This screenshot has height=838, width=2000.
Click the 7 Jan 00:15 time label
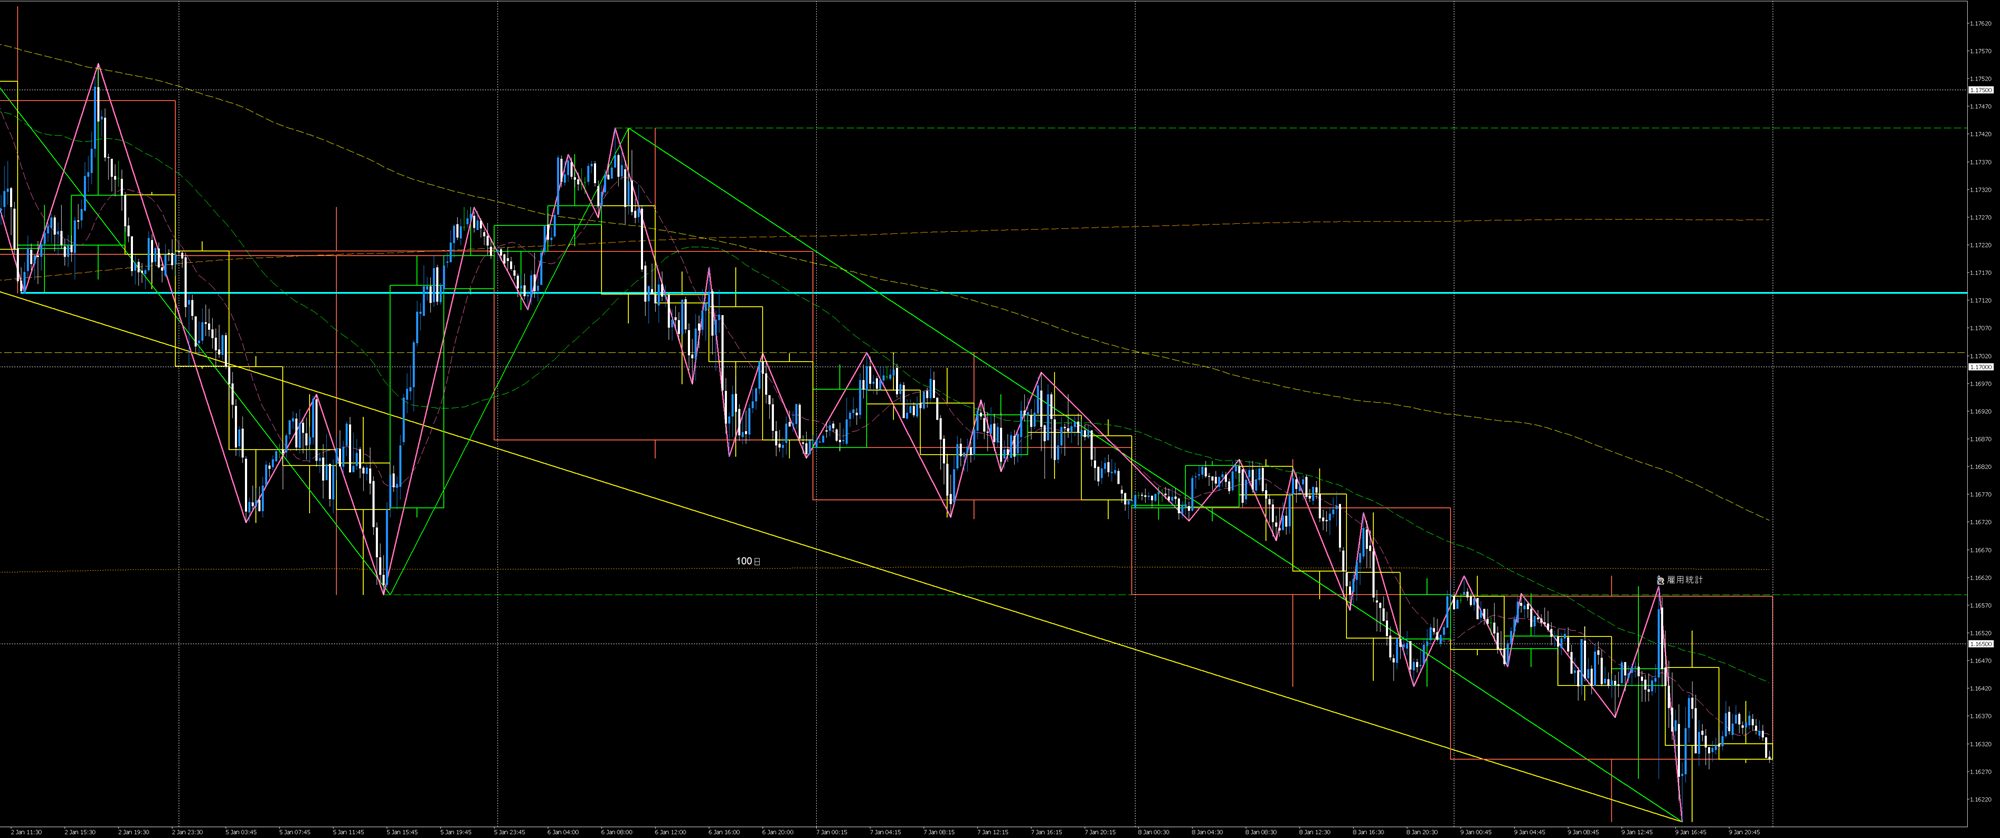[833, 831]
